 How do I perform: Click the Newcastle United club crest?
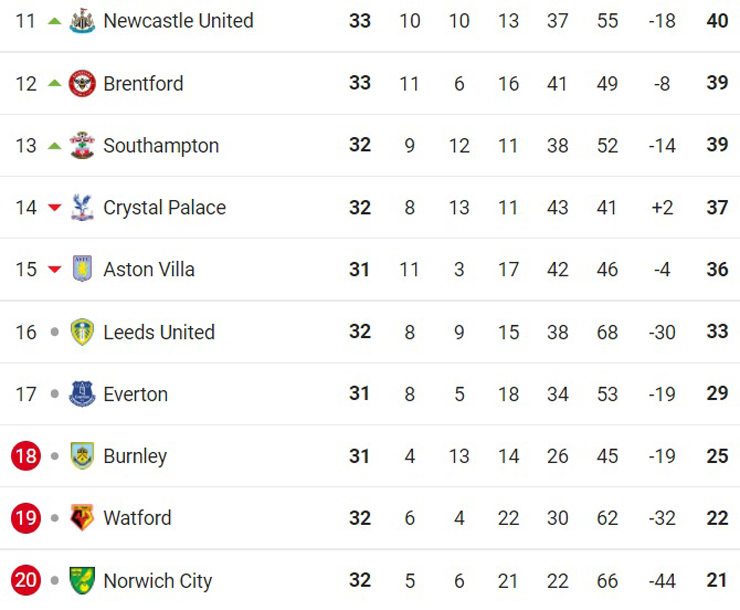[x=81, y=21]
